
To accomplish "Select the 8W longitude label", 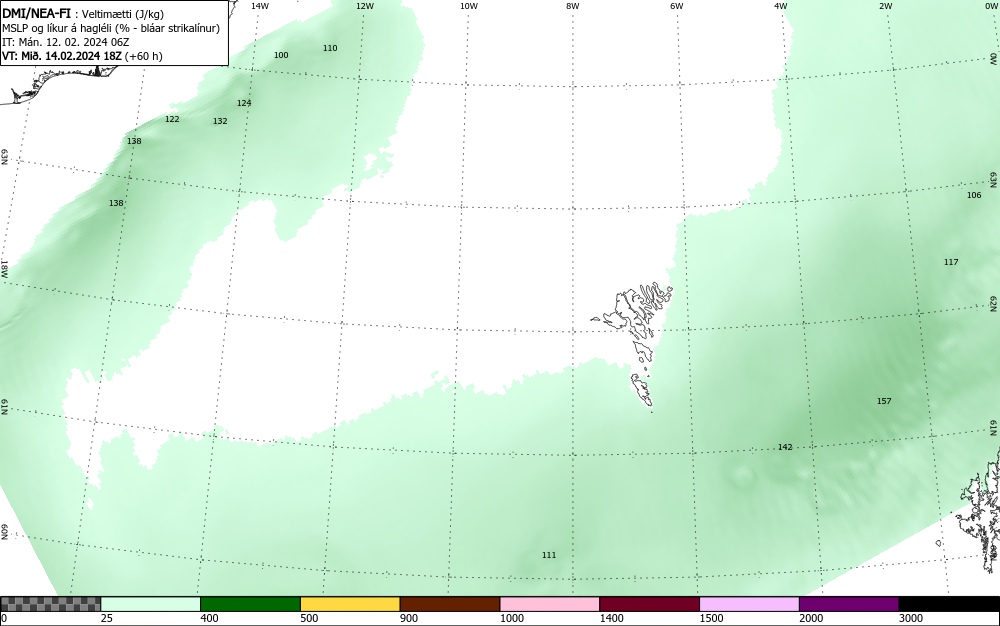I will pos(573,6).
